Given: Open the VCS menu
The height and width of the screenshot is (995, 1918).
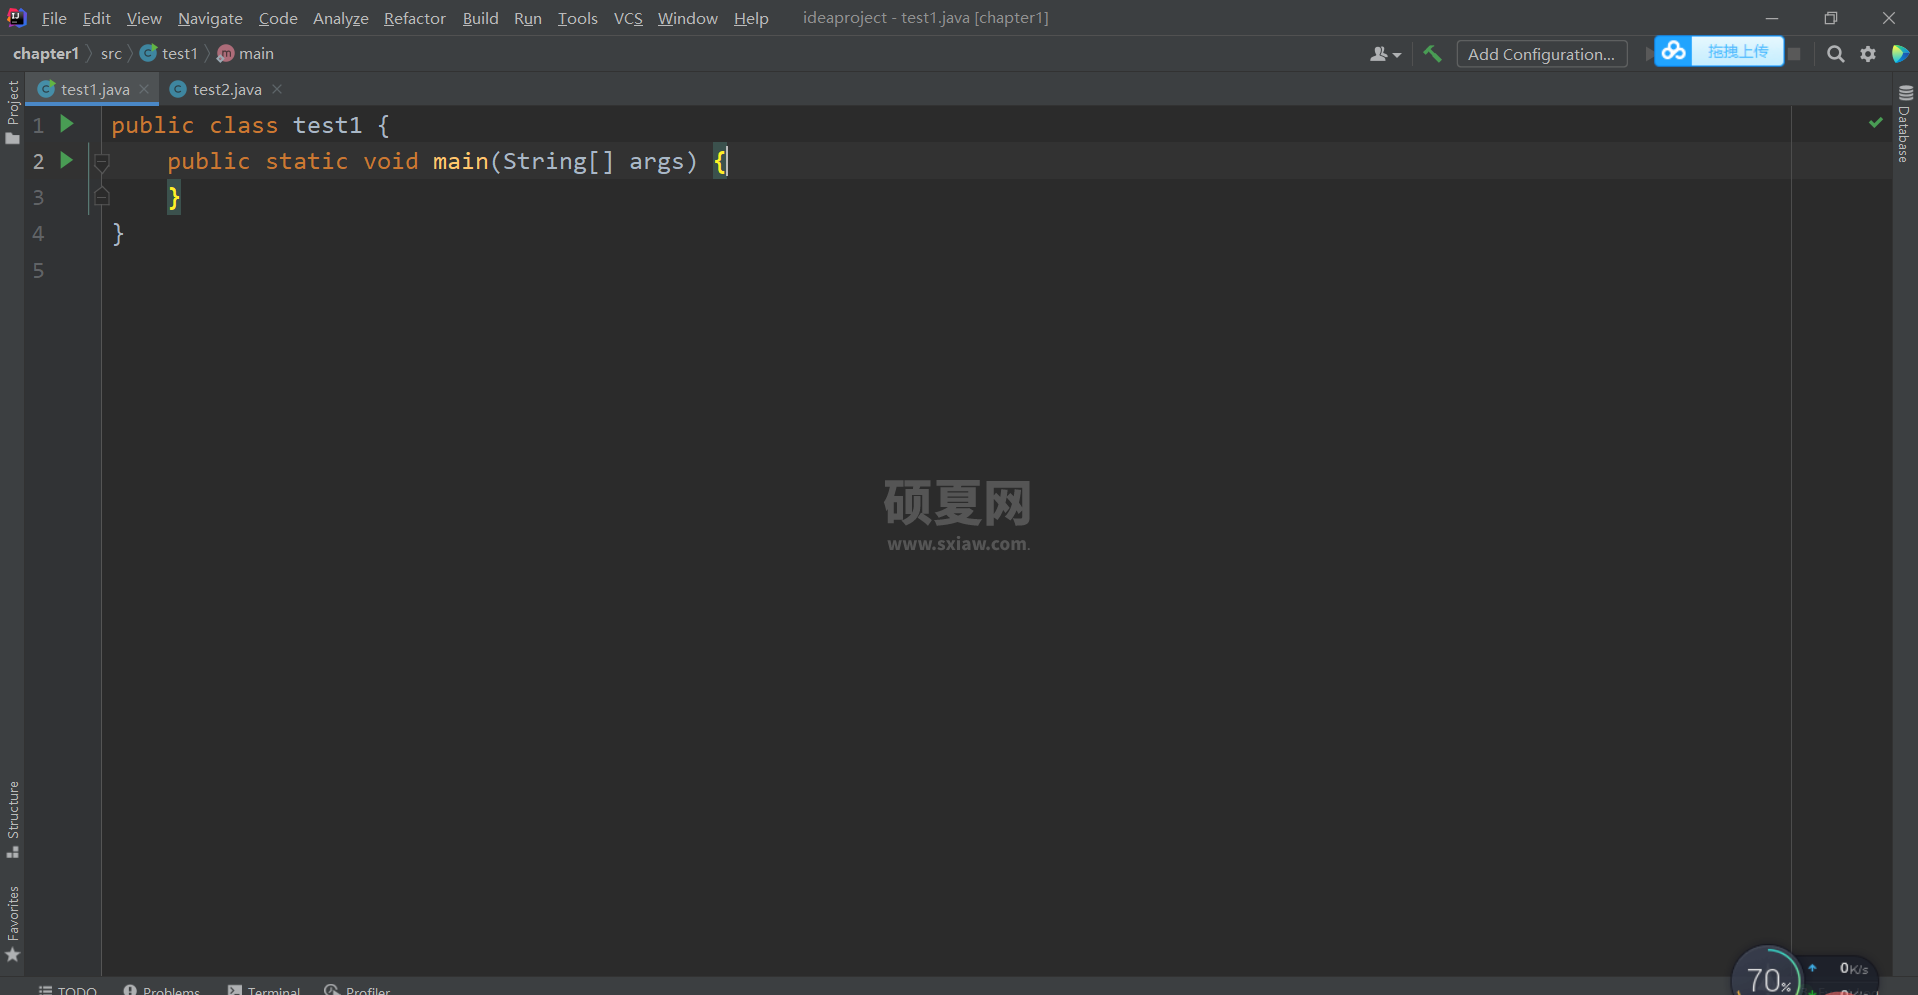Looking at the screenshot, I should click(x=628, y=18).
